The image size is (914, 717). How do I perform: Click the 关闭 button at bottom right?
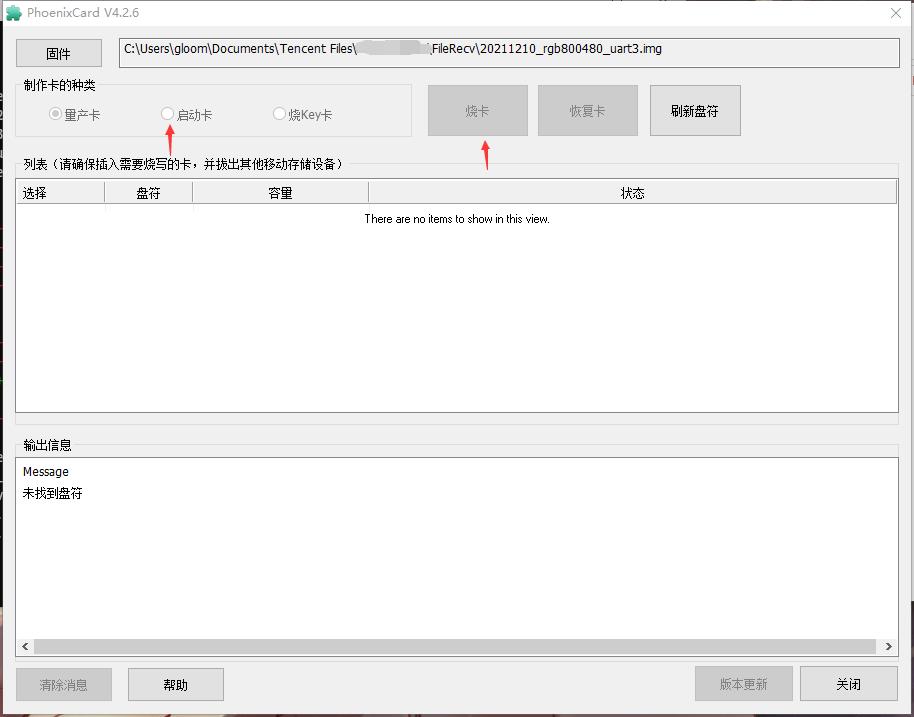(x=848, y=684)
